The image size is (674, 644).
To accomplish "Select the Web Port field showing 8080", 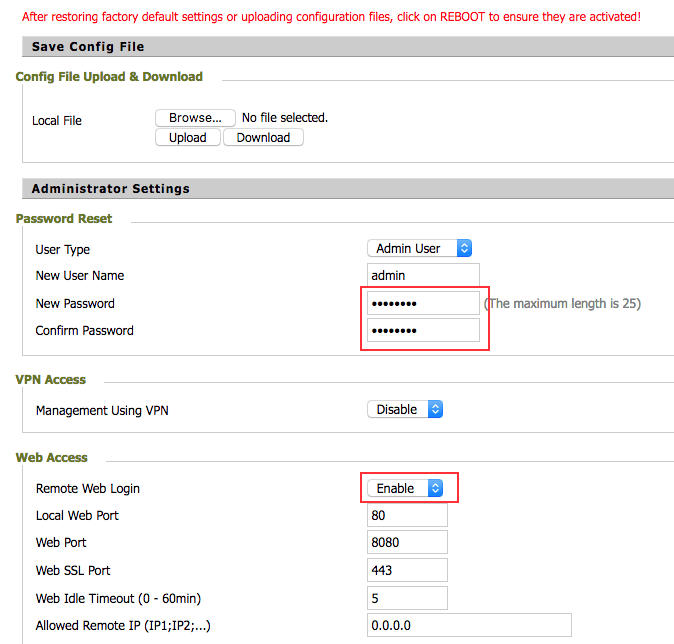I will [407, 543].
